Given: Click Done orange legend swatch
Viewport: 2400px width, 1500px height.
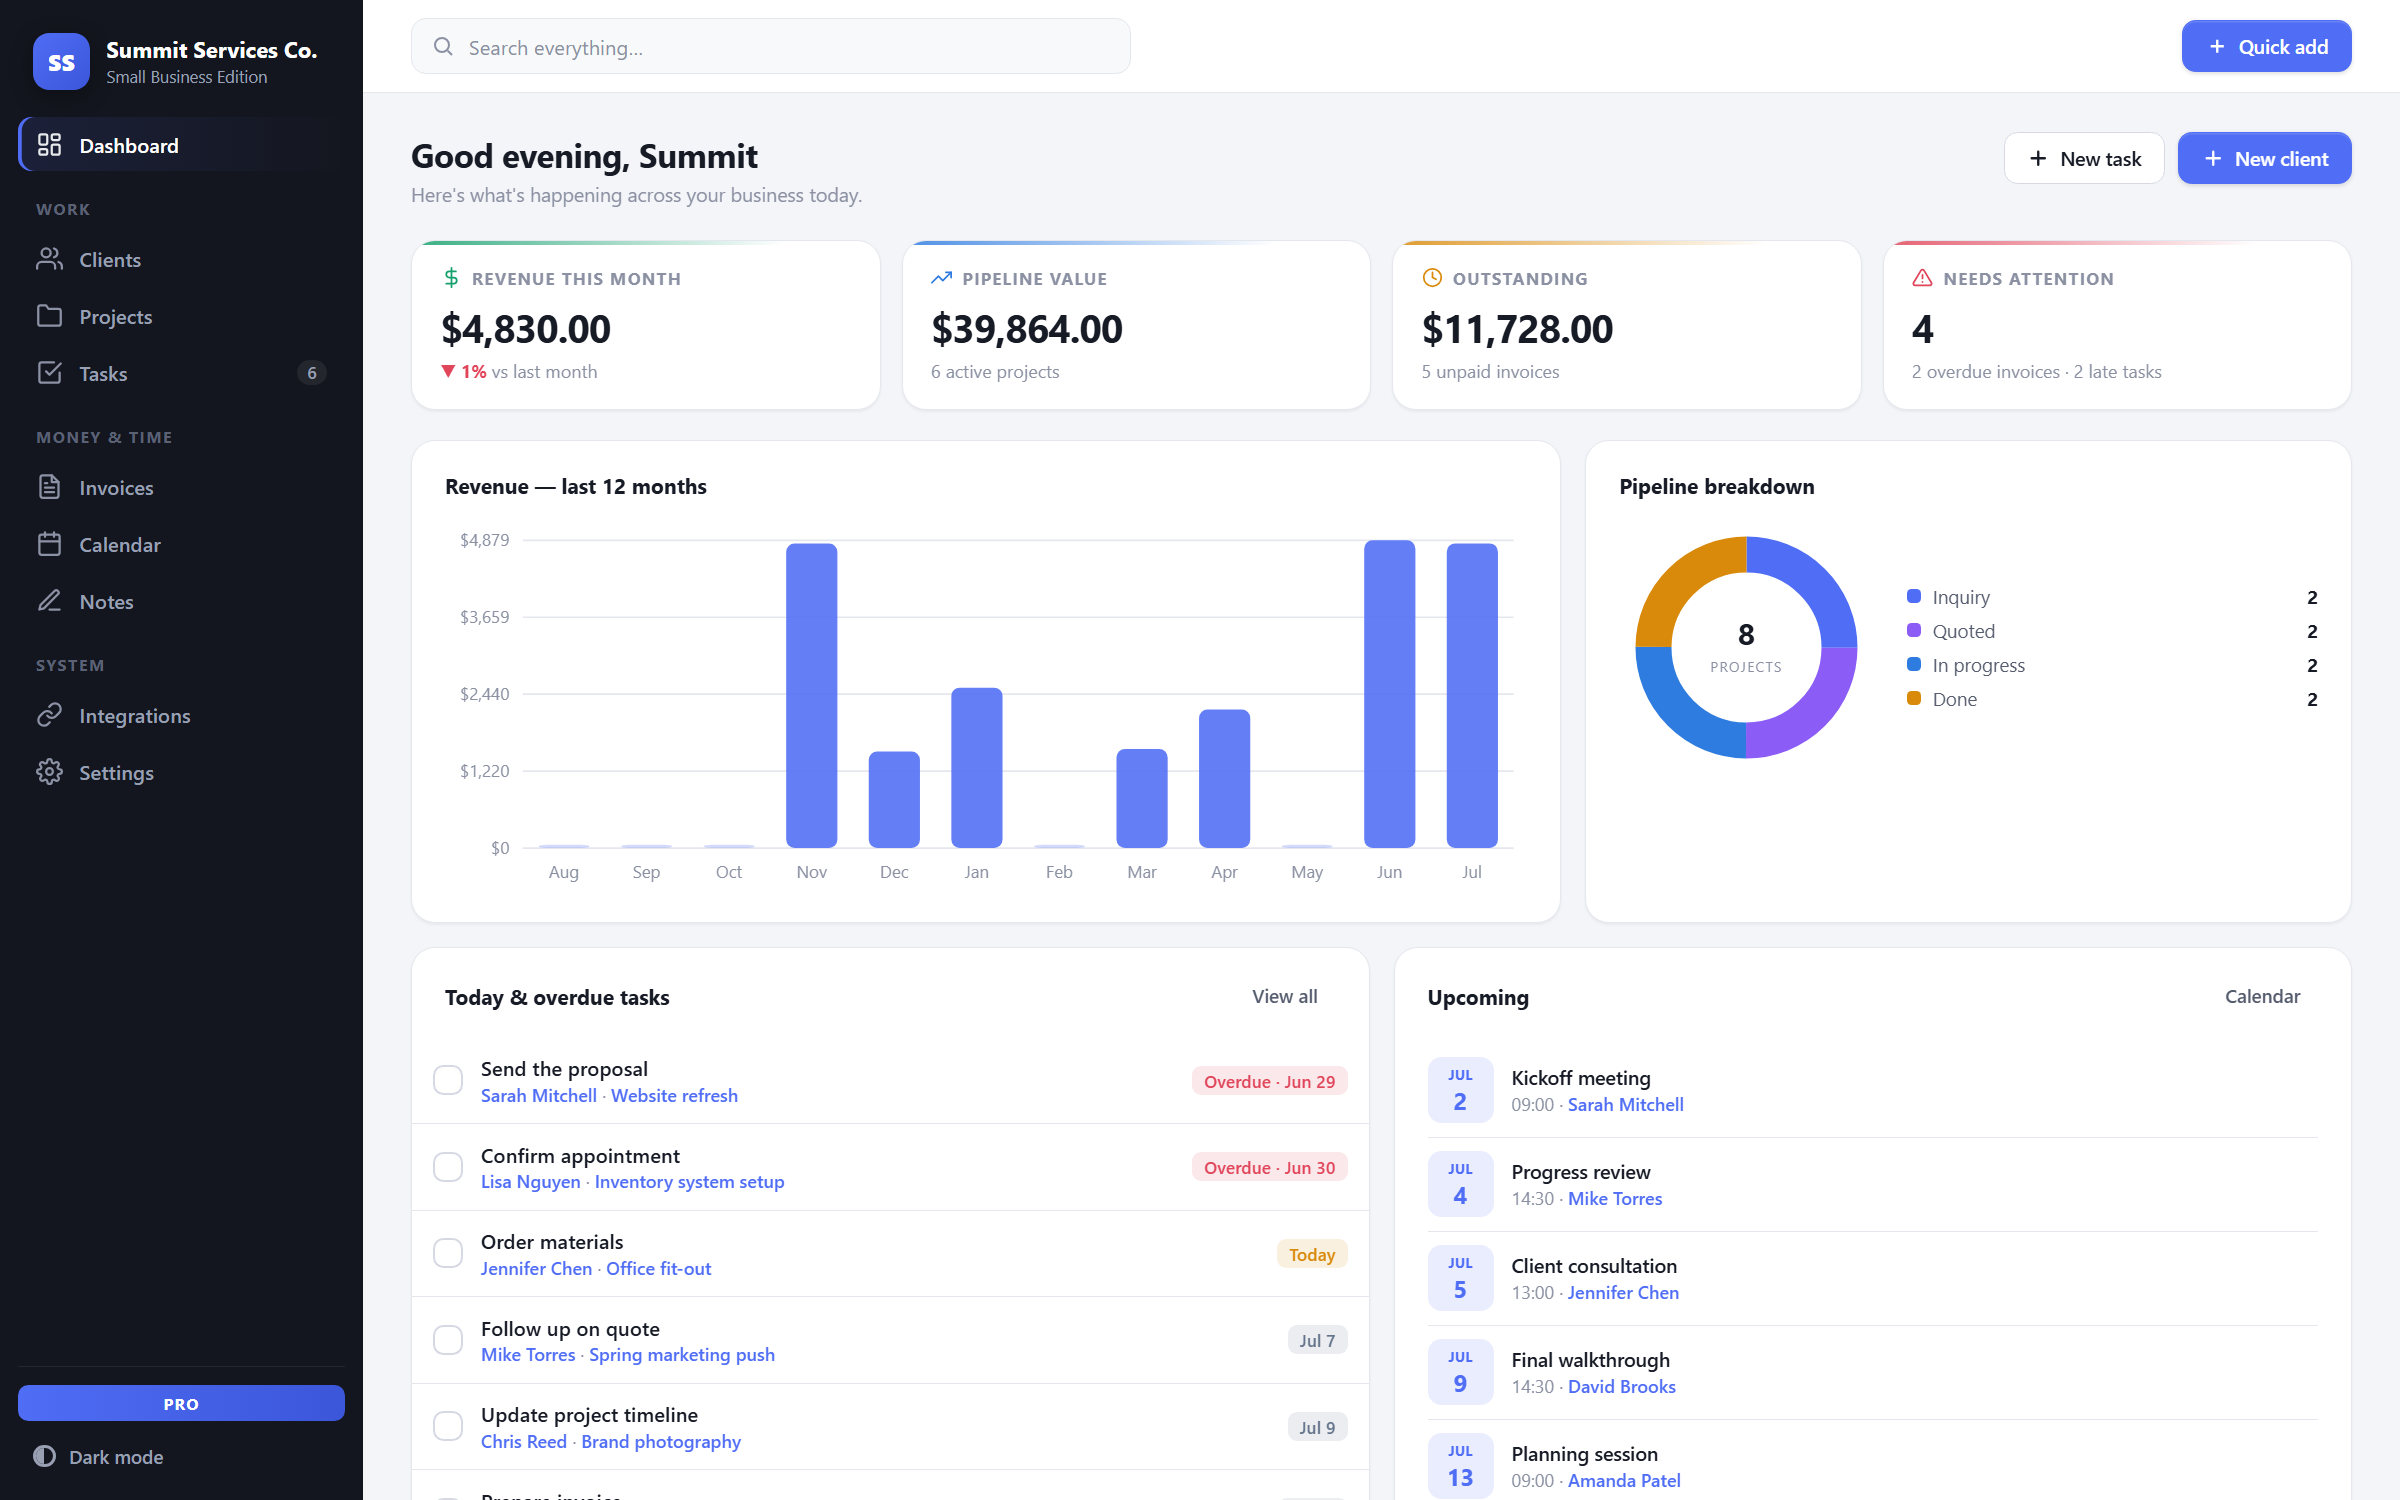Looking at the screenshot, I should (1914, 698).
